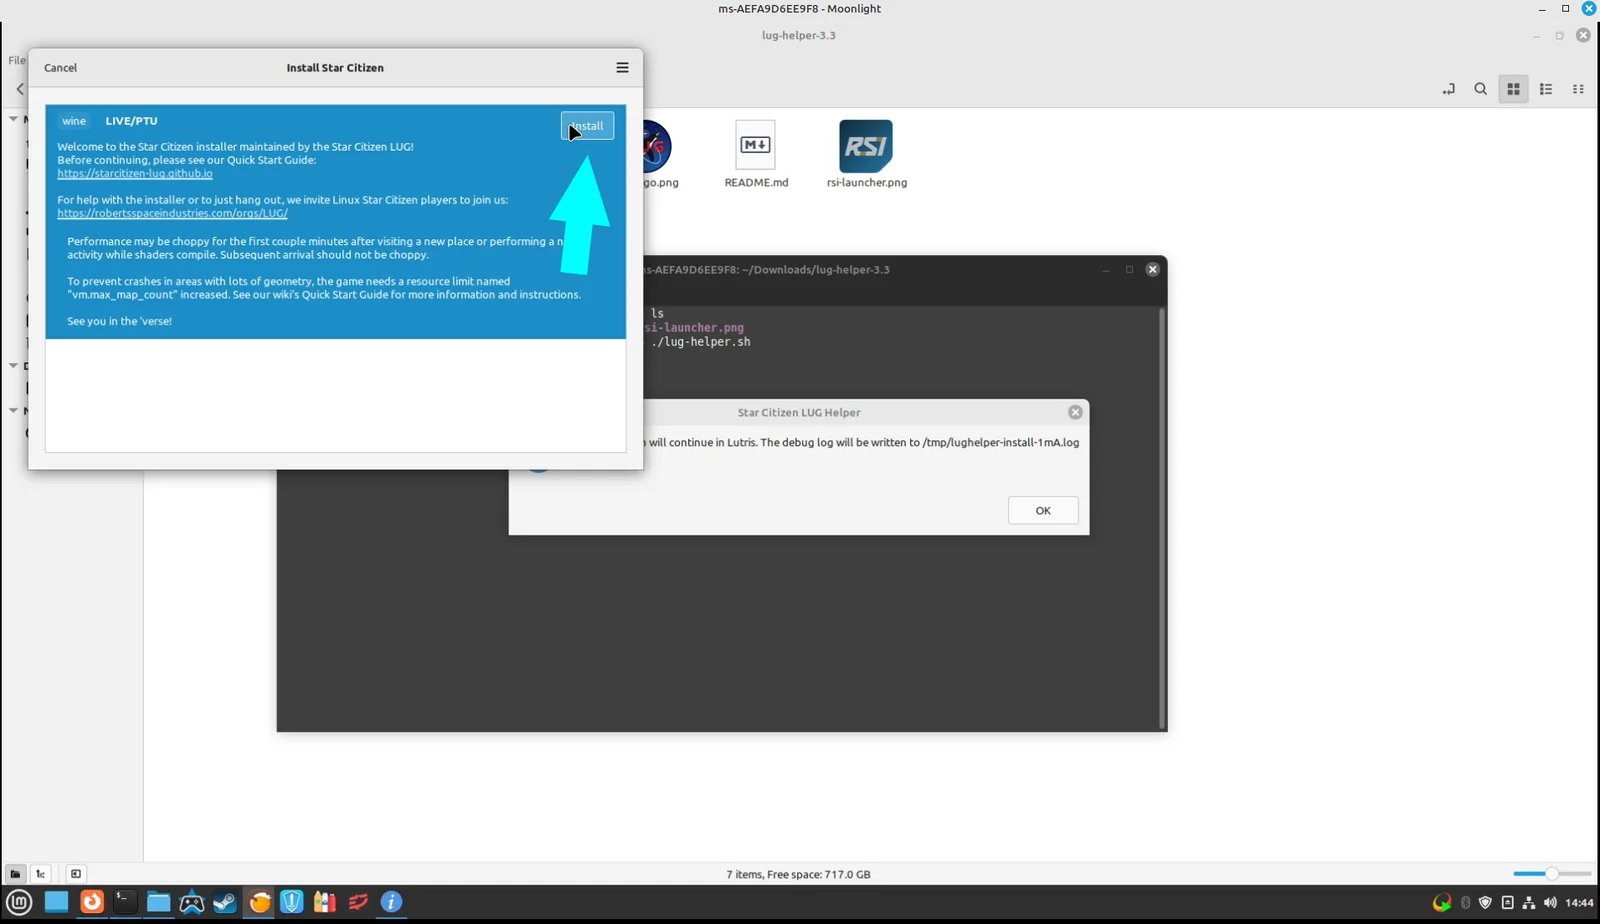This screenshot has height=924, width=1600.
Task: Switch to Lutris in the panel
Action: pyautogui.click(x=259, y=902)
